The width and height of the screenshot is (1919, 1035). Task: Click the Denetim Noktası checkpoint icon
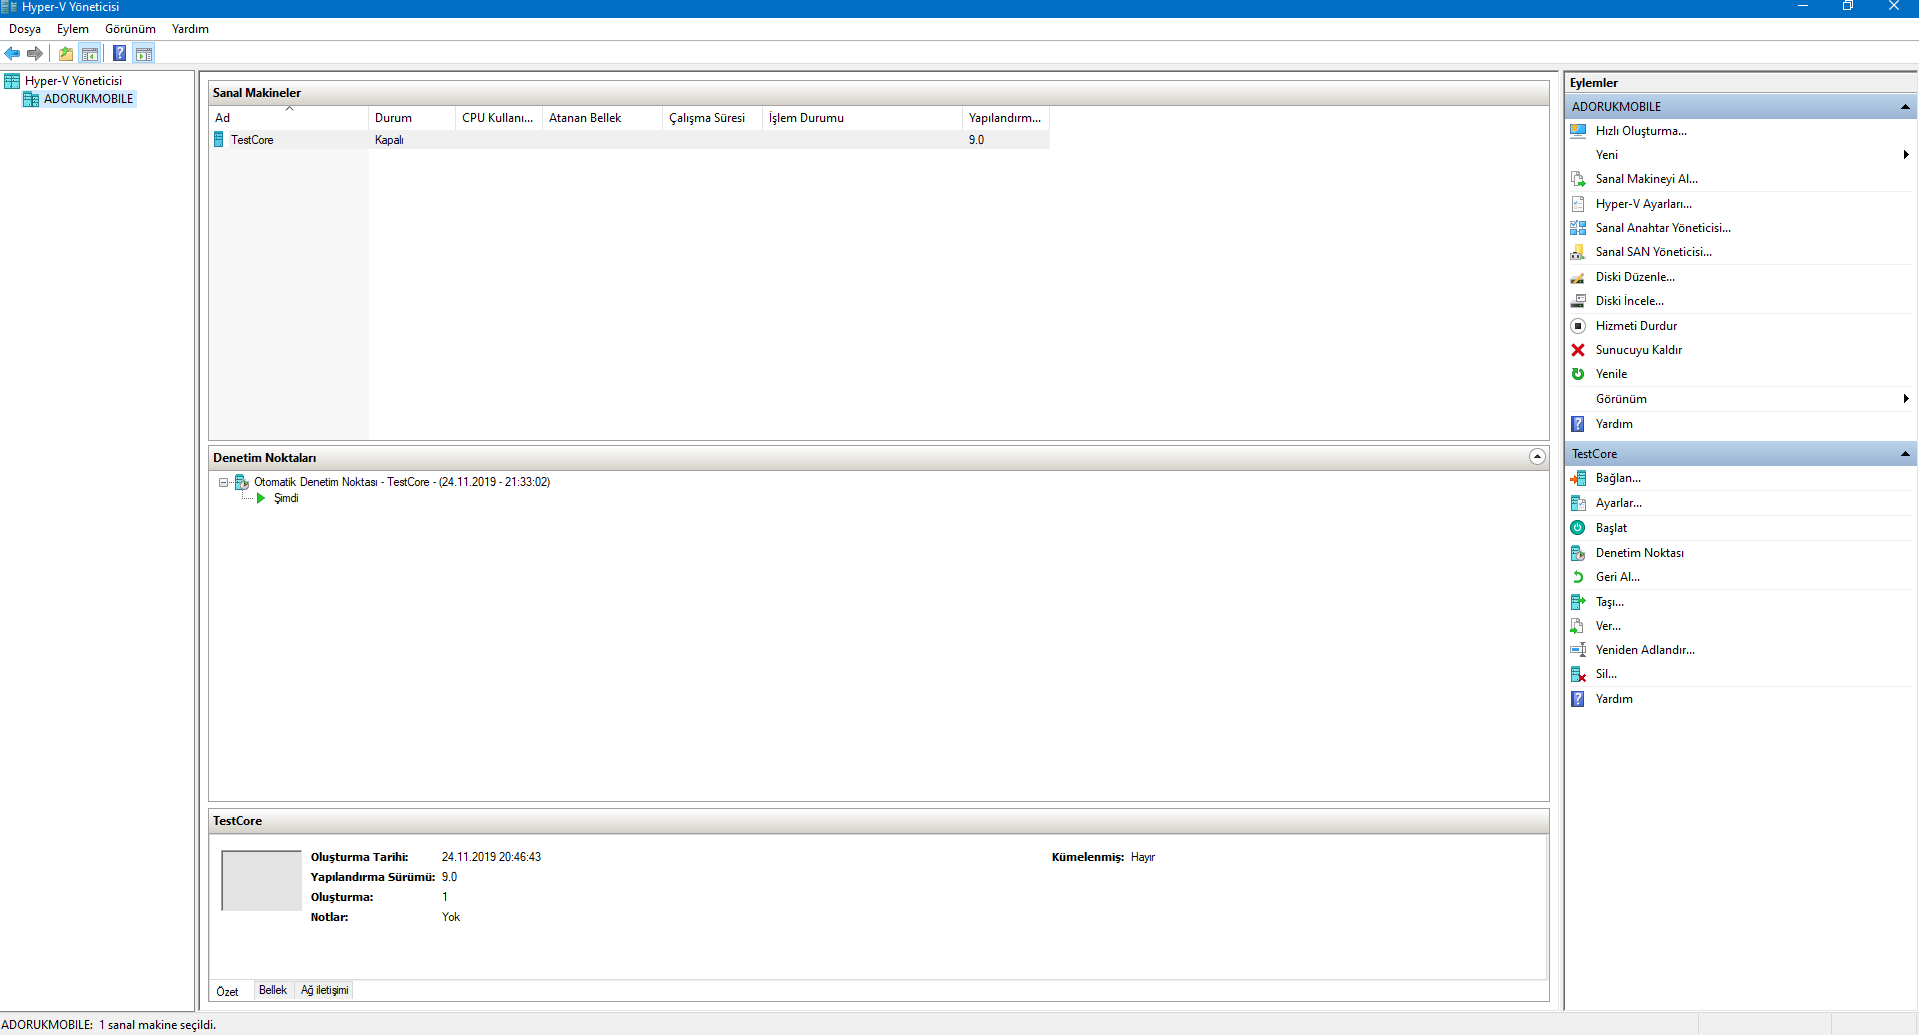pyautogui.click(x=1578, y=553)
